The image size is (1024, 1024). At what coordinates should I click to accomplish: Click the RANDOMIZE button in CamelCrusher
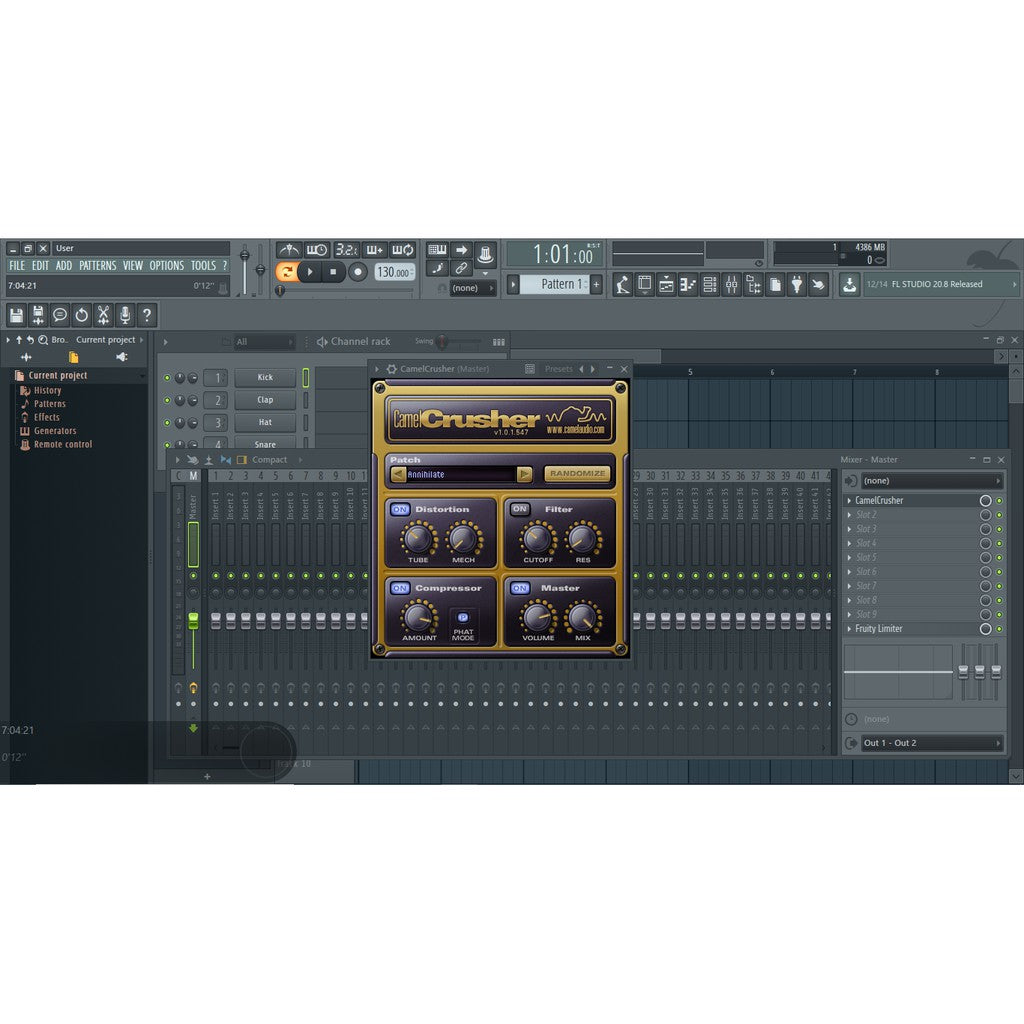click(x=578, y=474)
